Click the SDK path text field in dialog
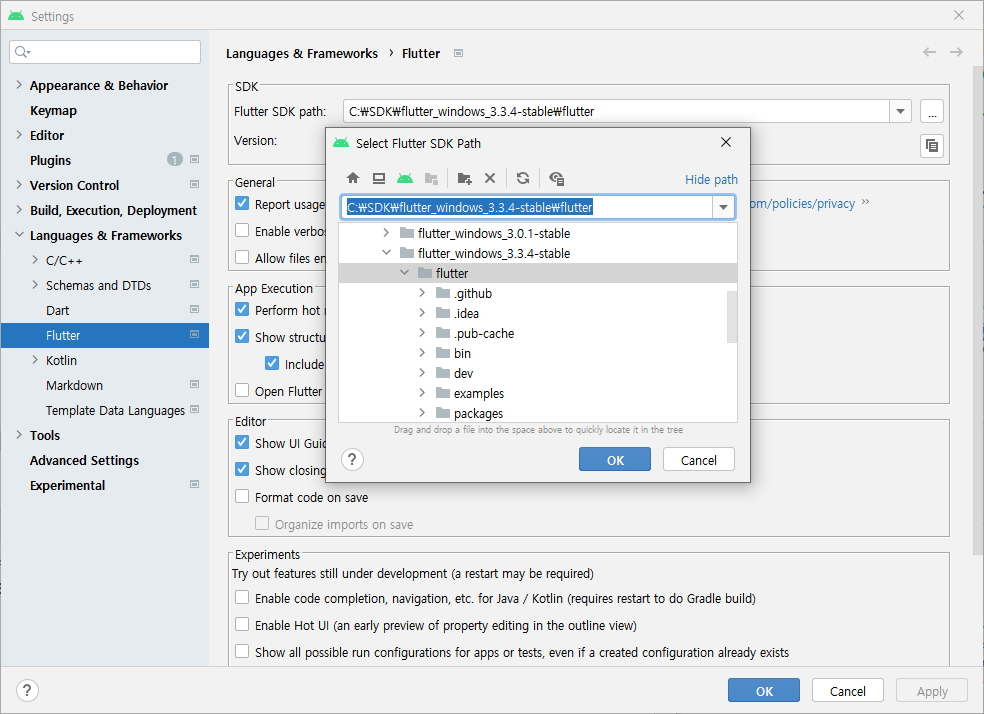Image resolution: width=984 pixels, height=714 pixels. click(527, 207)
